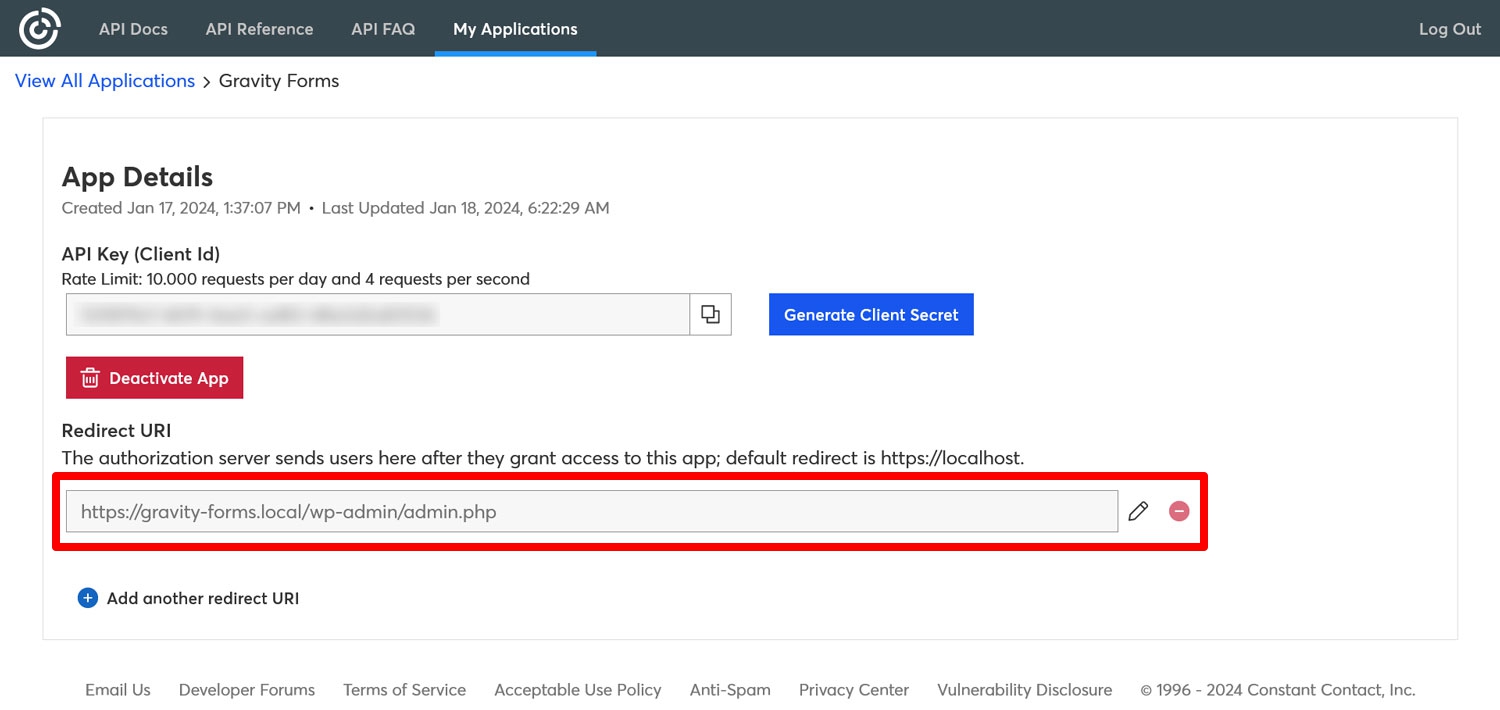Click the Created and Last Updated timestamp line
This screenshot has height=710, width=1500.
pyautogui.click(x=335, y=208)
